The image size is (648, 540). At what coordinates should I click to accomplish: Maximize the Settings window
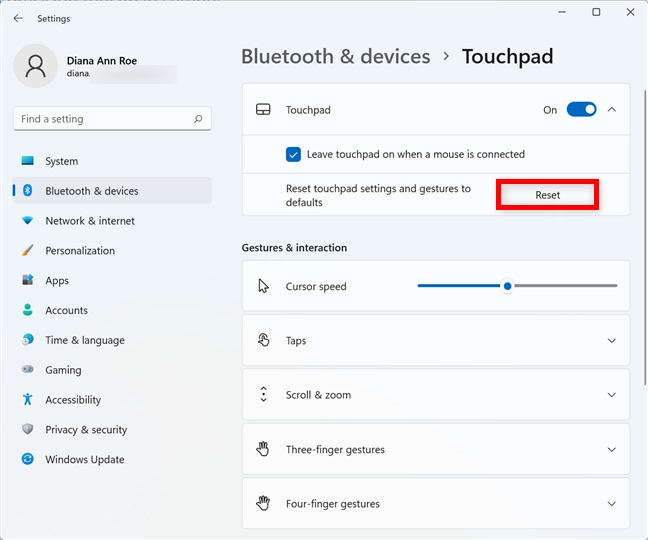coord(596,12)
